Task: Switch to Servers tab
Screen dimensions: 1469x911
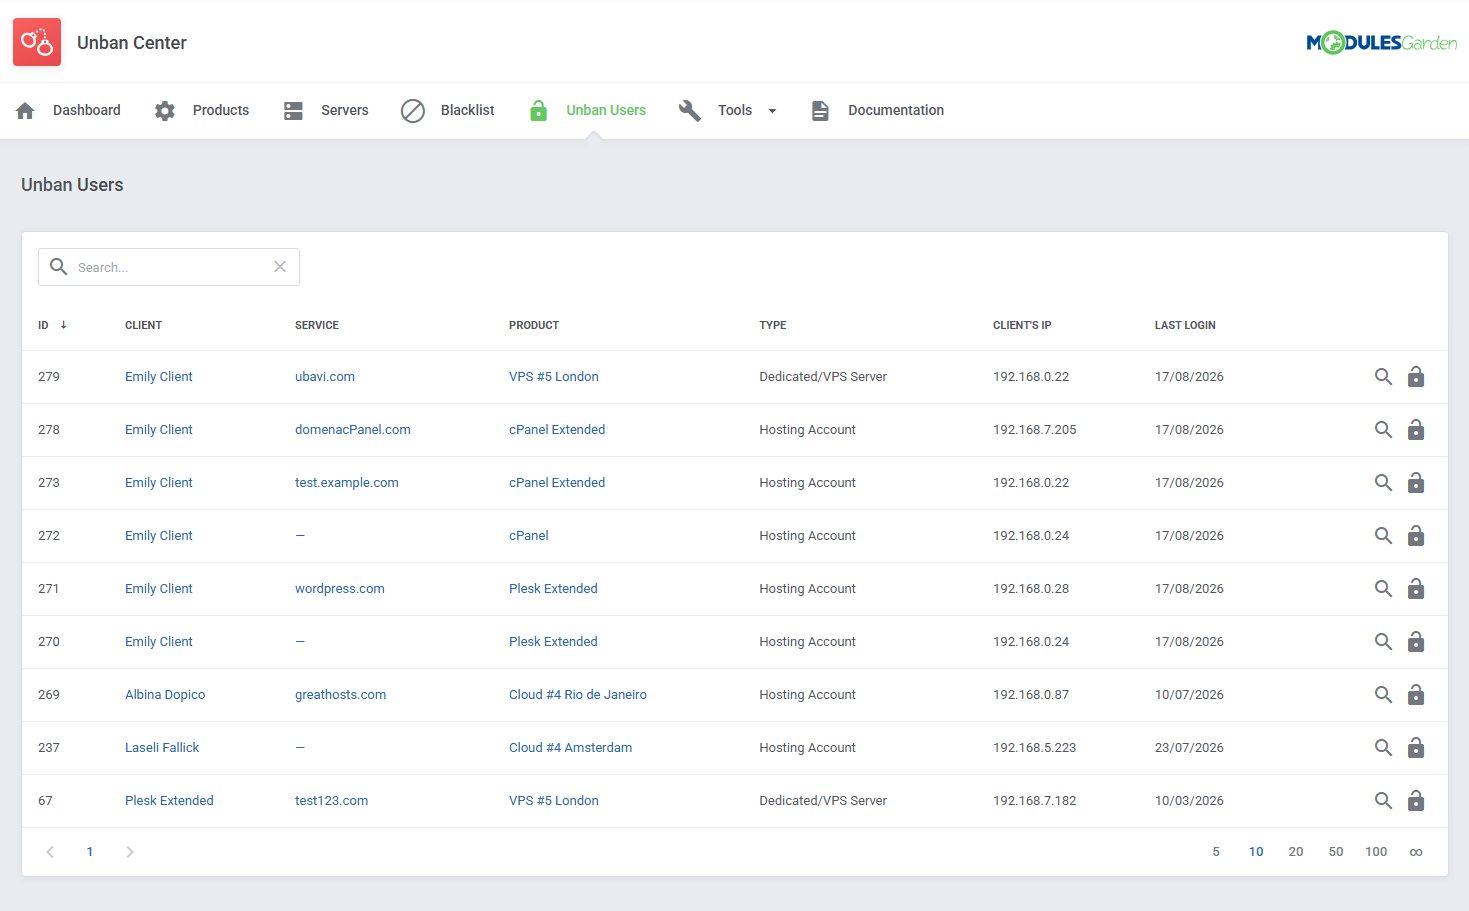Action: point(326,110)
